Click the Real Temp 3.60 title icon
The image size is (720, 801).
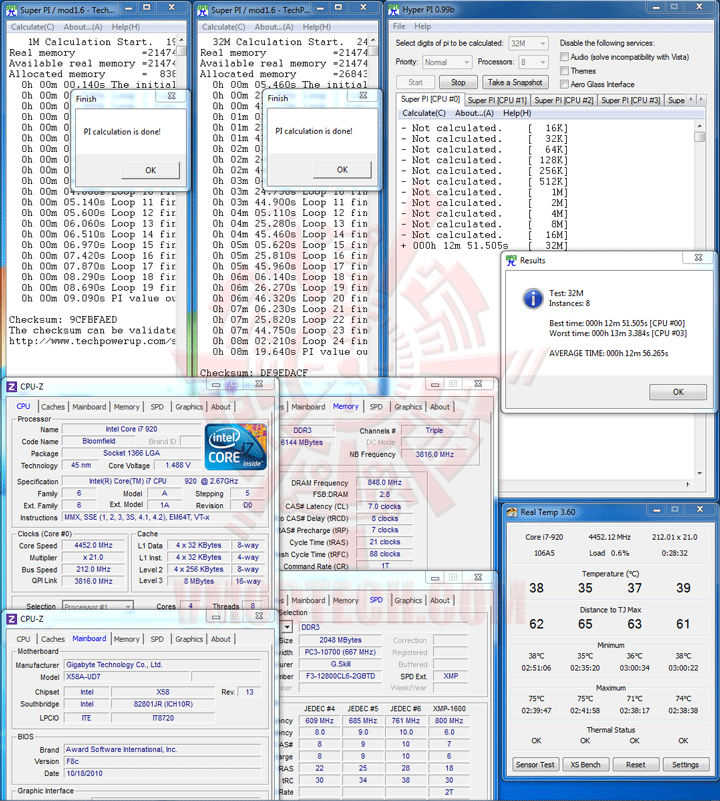(512, 512)
